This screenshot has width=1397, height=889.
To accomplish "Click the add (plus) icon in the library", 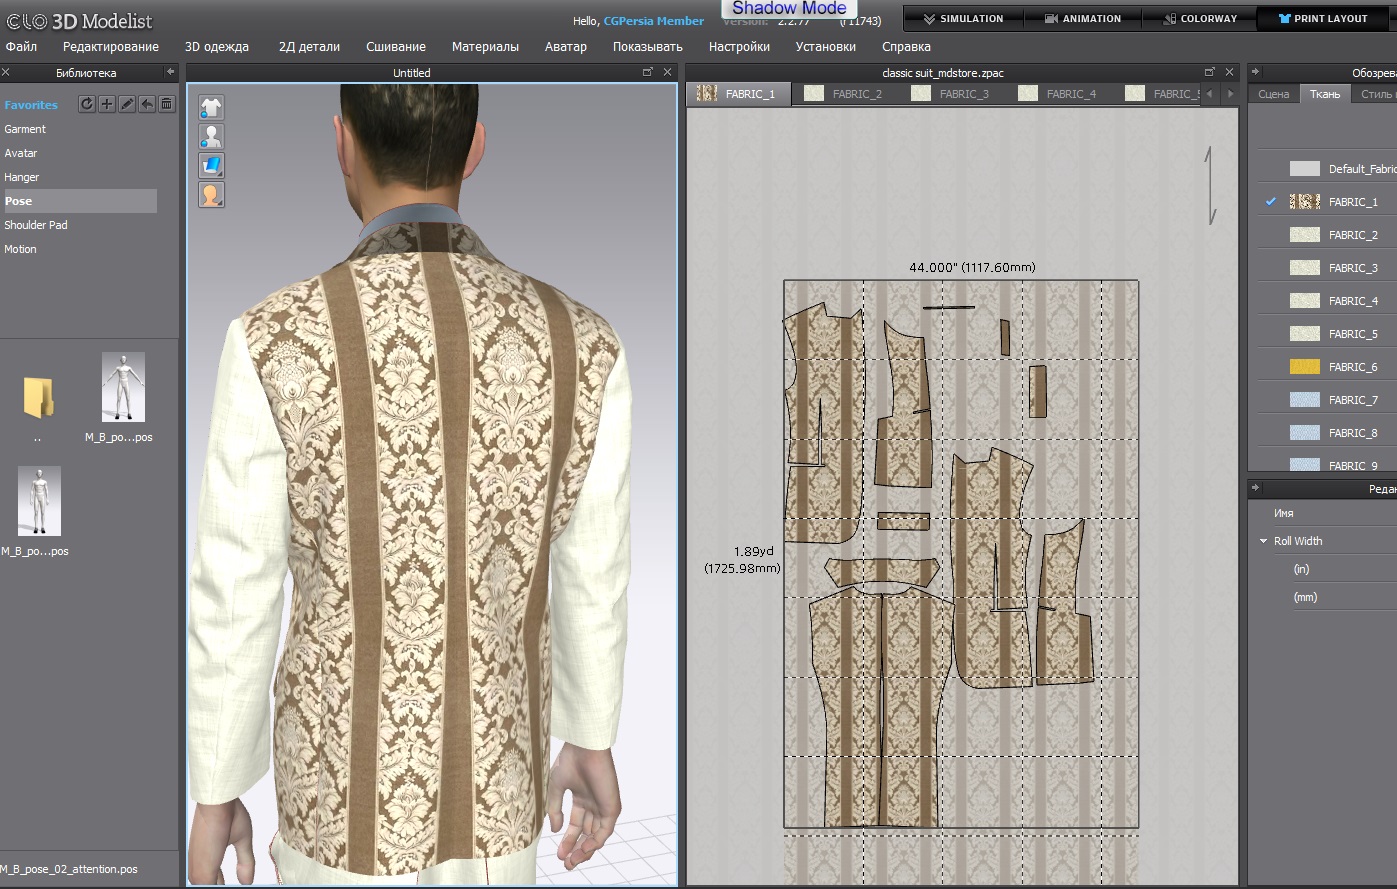I will pyautogui.click(x=107, y=104).
